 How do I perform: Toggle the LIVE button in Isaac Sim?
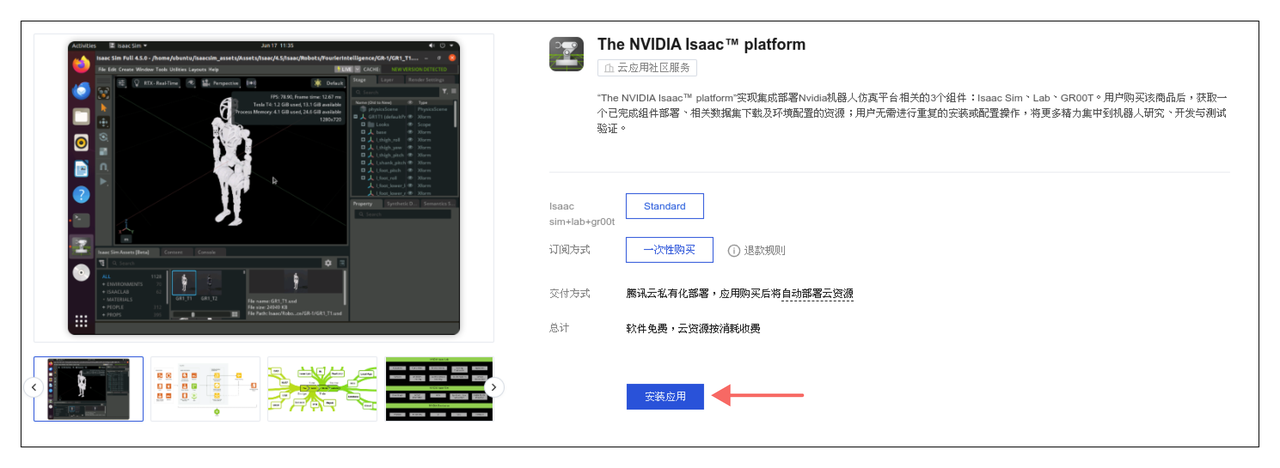[343, 69]
